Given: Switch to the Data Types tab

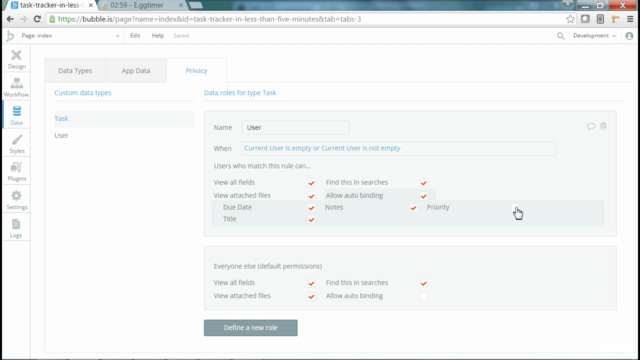Looking at the screenshot, I should point(75,71).
